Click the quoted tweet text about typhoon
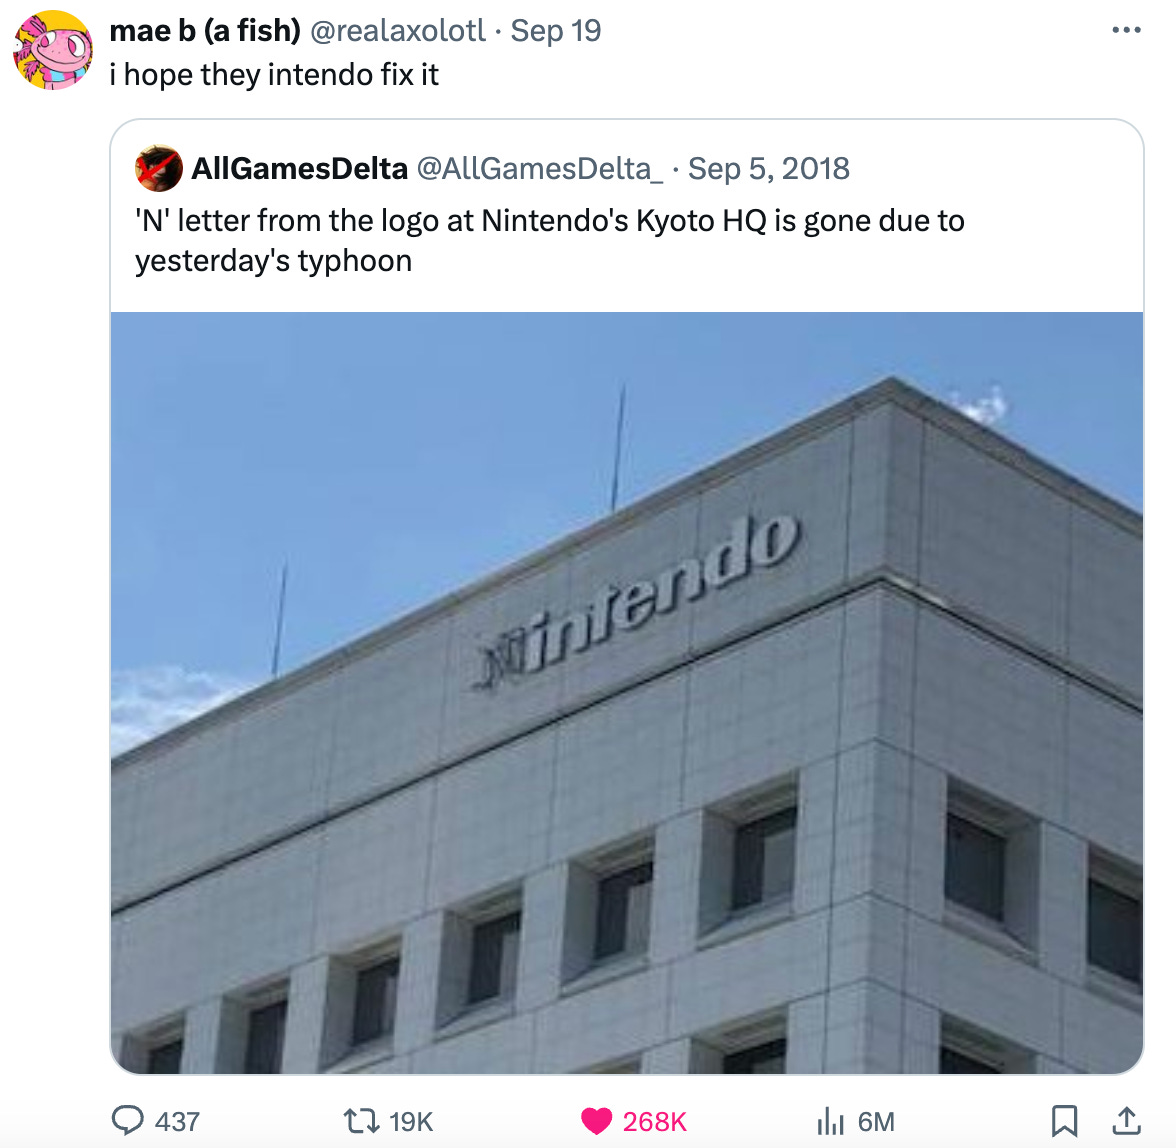1176x1148 pixels. click(x=549, y=241)
